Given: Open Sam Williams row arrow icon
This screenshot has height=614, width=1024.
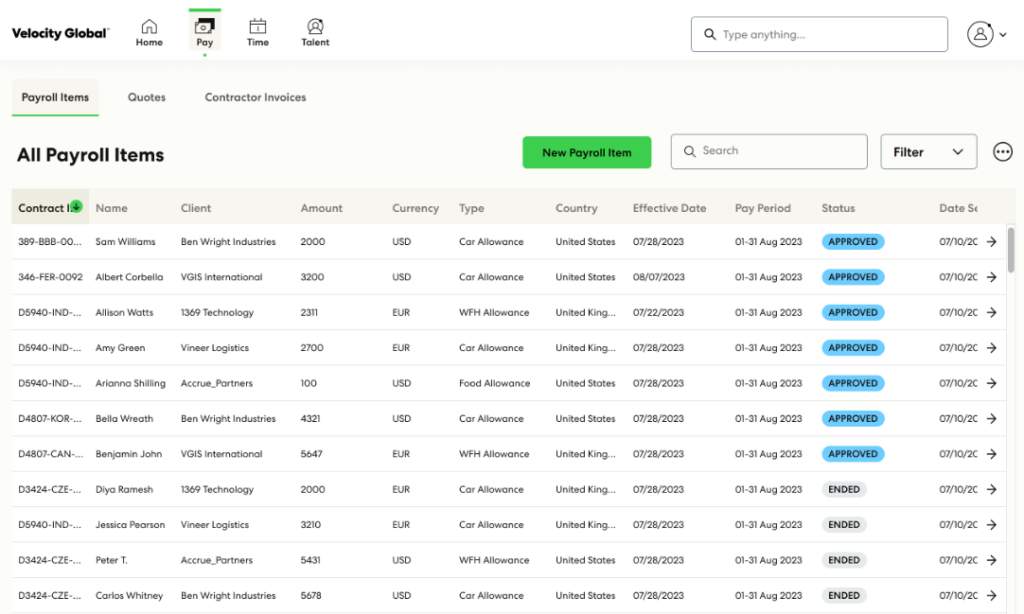Looking at the screenshot, I should pyautogui.click(x=991, y=242).
